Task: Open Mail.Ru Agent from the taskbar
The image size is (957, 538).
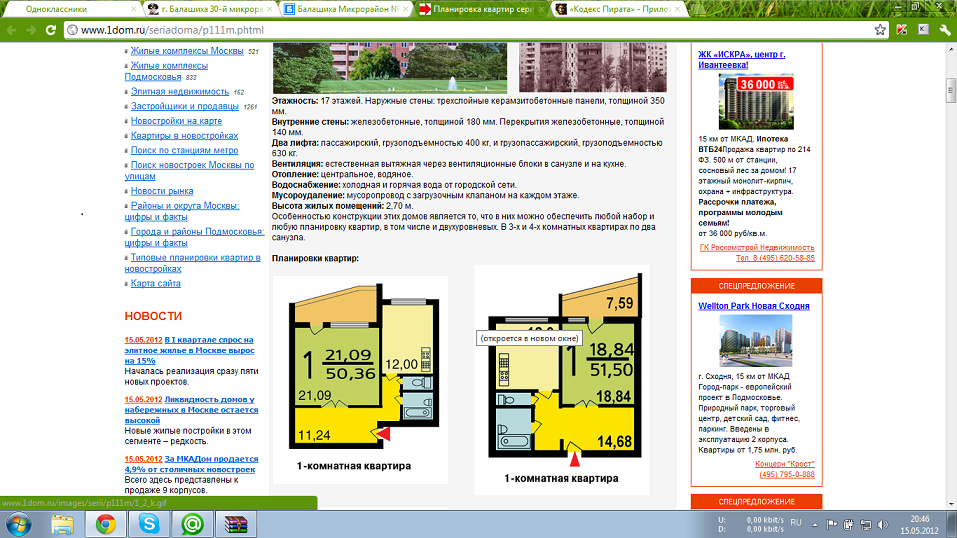Action: pos(192,523)
